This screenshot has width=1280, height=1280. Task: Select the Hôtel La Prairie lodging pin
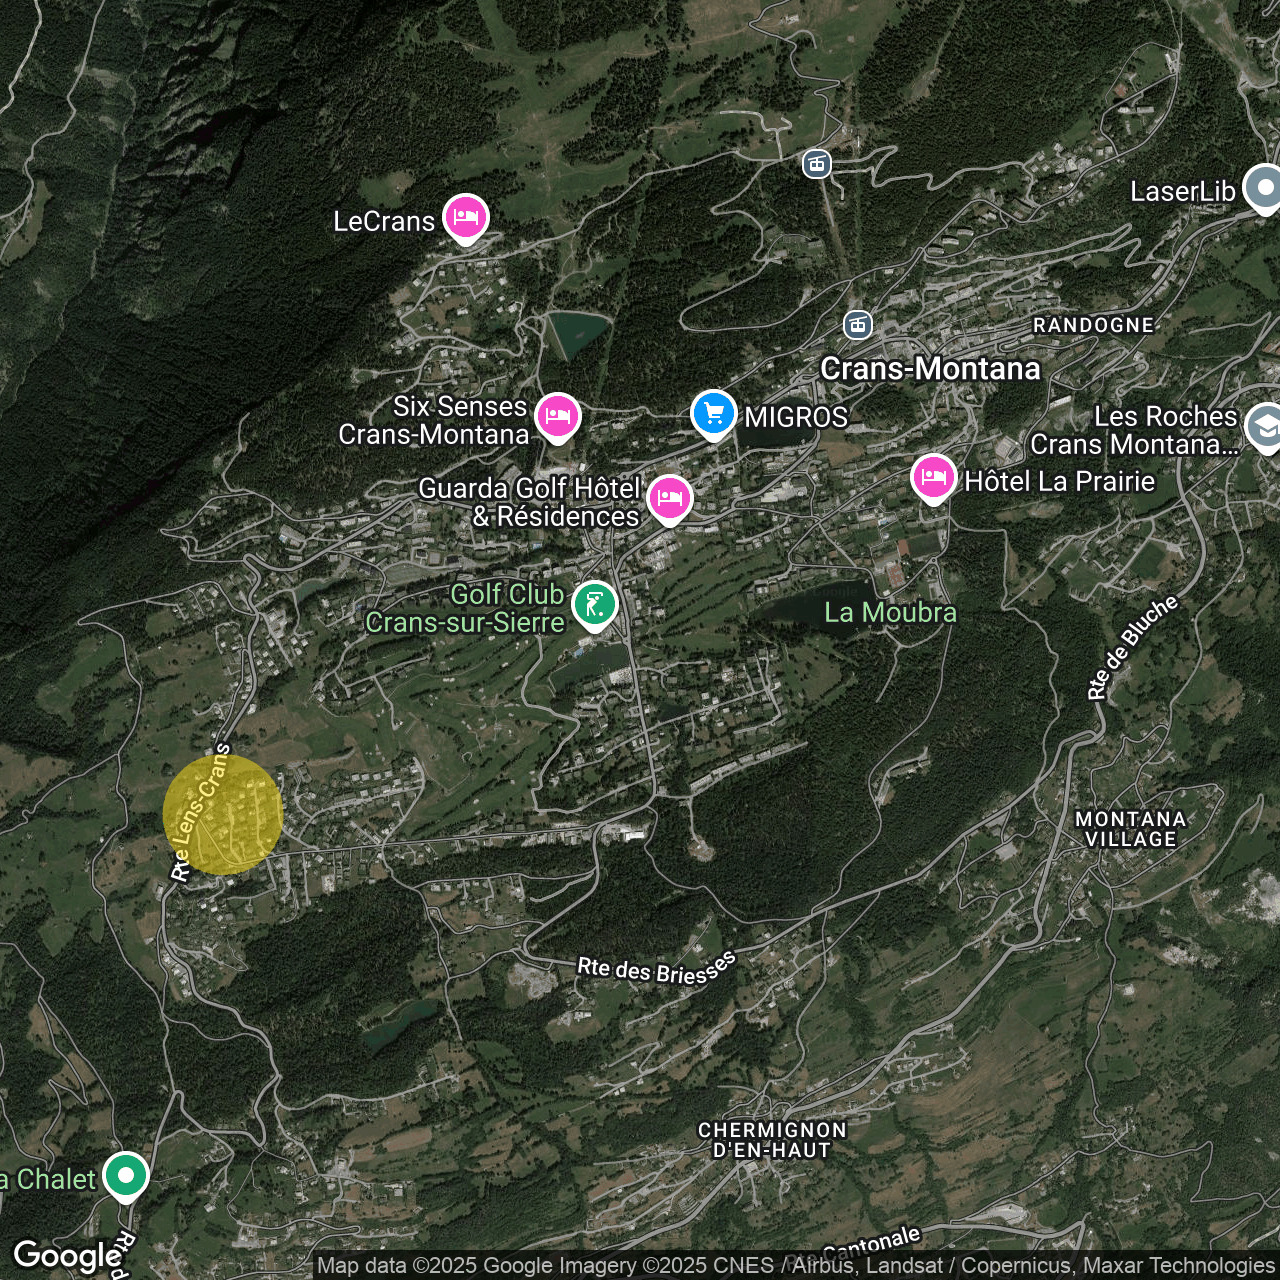tap(933, 478)
